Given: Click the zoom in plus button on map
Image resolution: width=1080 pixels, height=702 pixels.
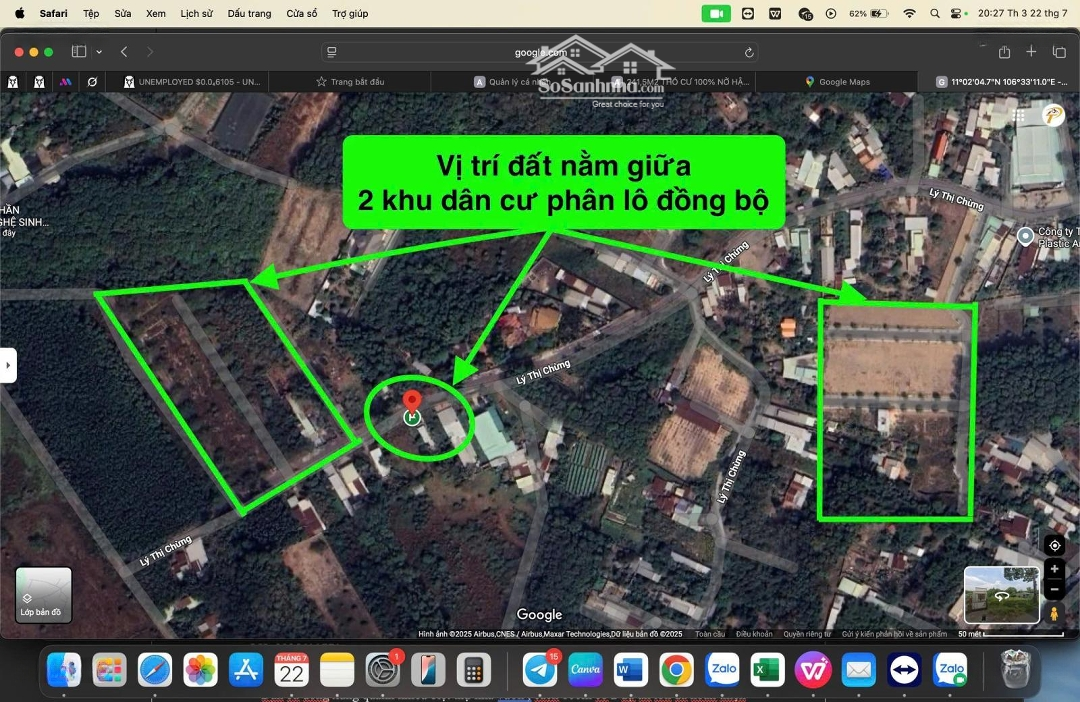Looking at the screenshot, I should point(1054,569).
